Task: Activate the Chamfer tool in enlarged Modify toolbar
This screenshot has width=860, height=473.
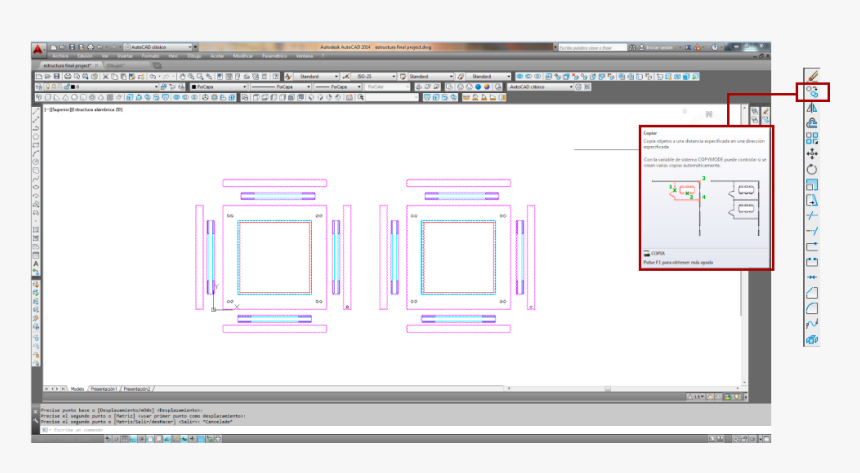Action: 812,293
